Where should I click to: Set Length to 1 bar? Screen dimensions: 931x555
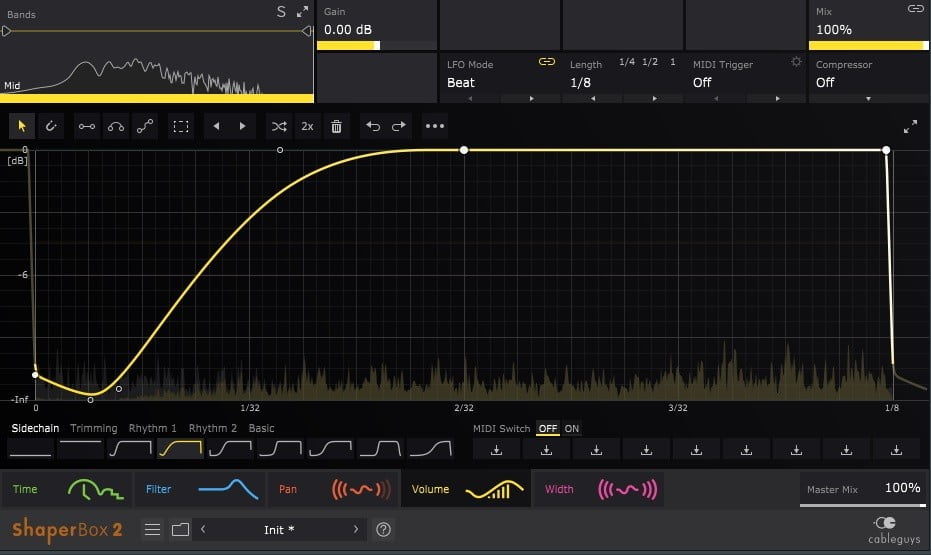(673, 62)
